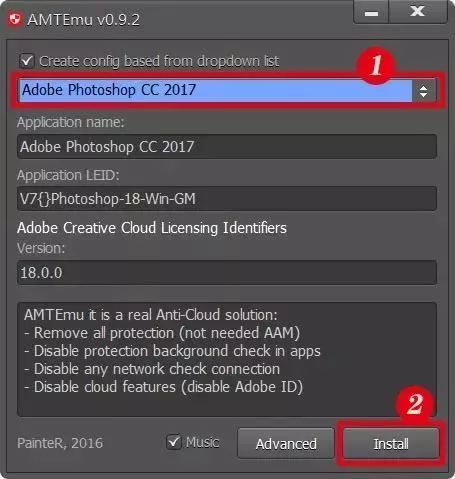
Task: Uncheck the Music checkbox
Action: 173,442
